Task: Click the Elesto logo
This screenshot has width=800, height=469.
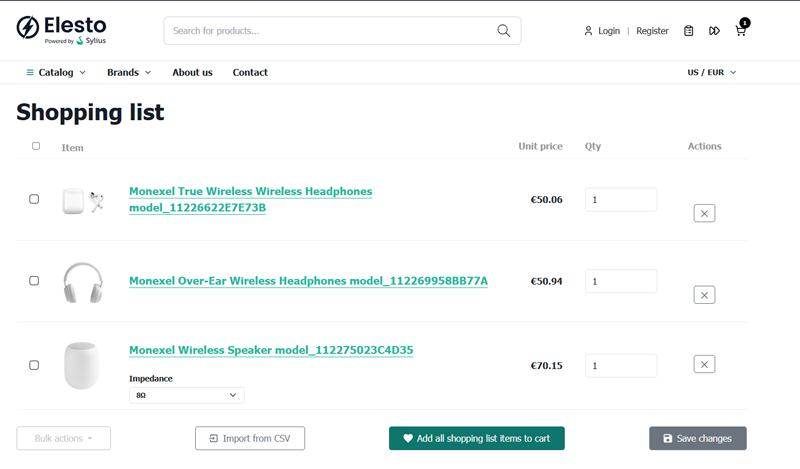Action: (61, 29)
